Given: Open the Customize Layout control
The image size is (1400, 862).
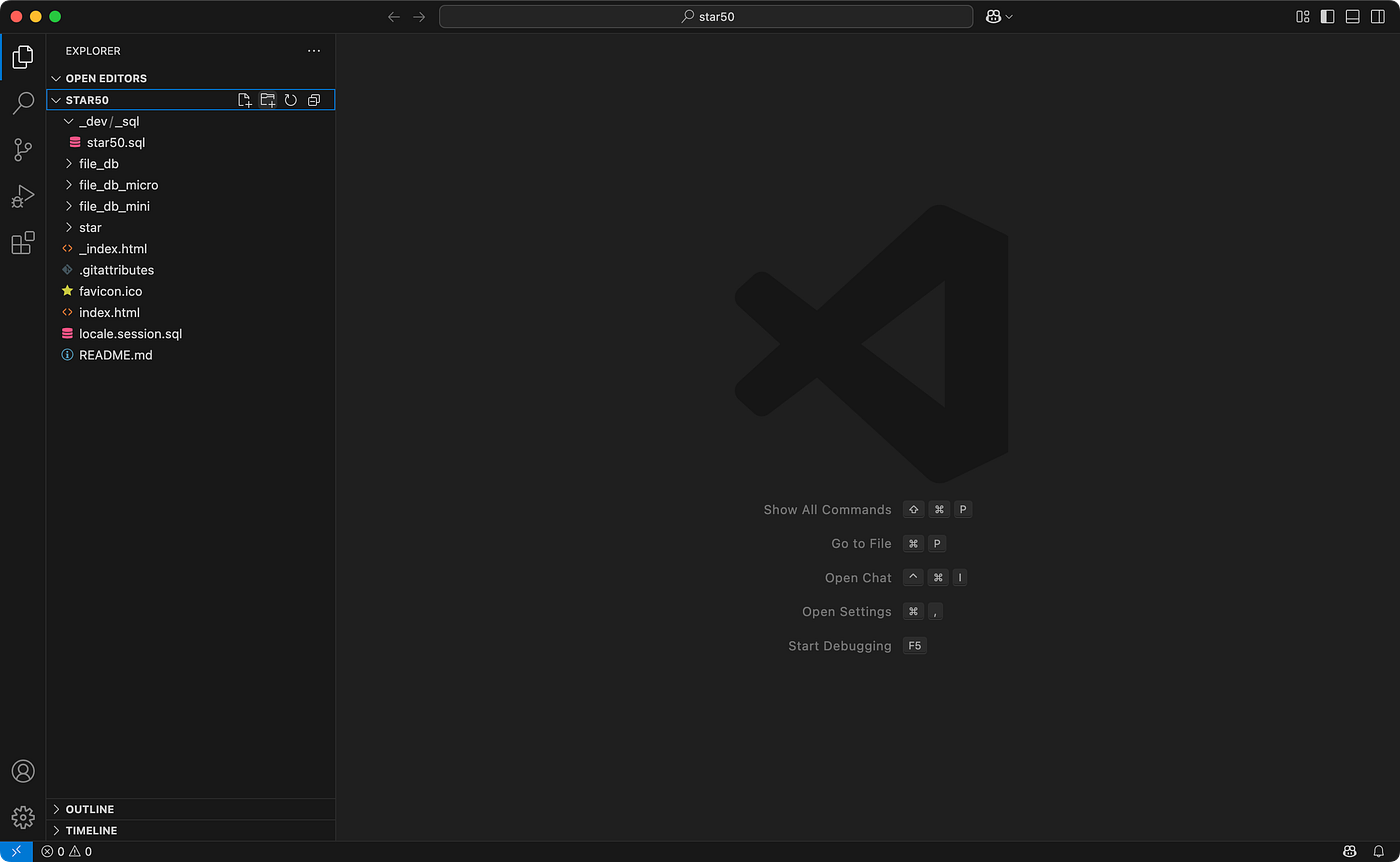Looking at the screenshot, I should pos(1303,17).
